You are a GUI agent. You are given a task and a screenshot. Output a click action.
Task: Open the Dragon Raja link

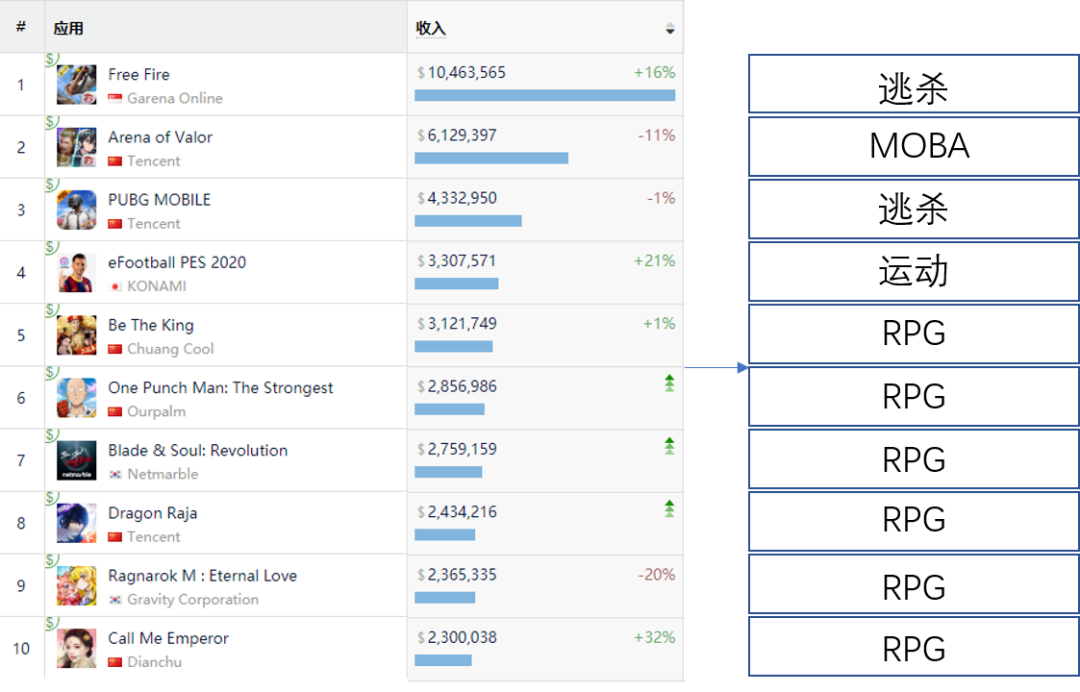[x=152, y=513]
